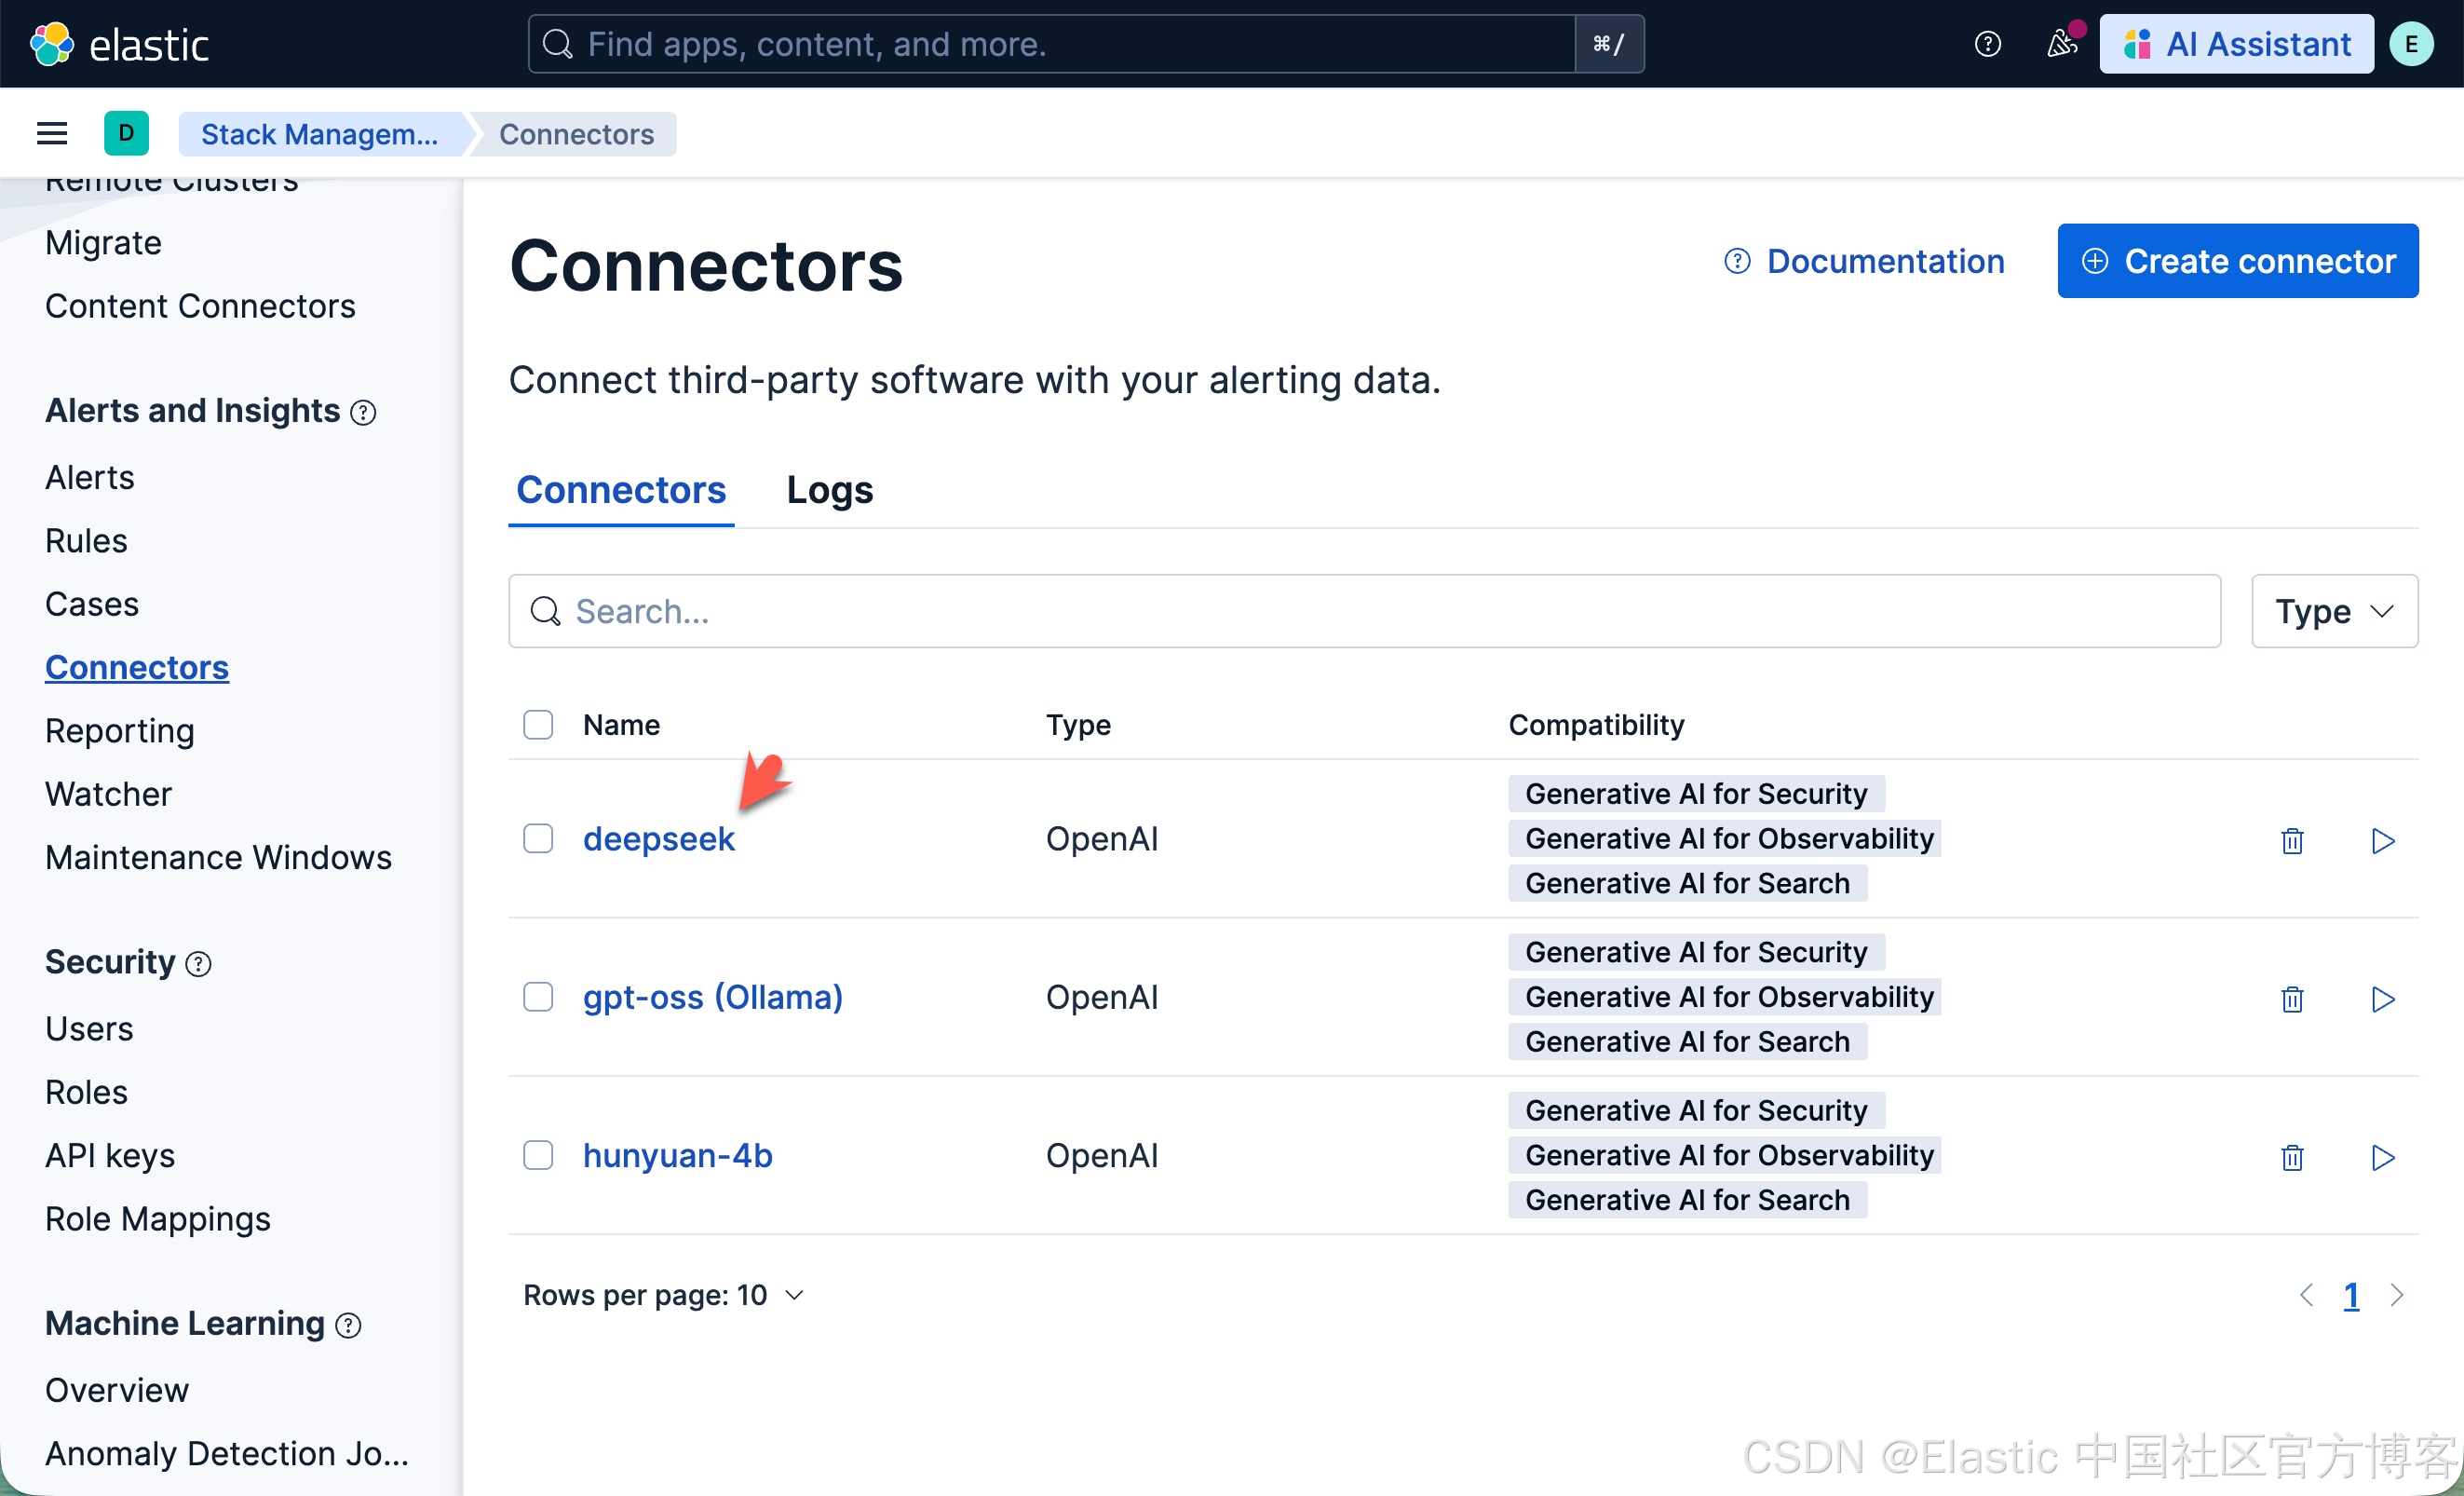
Task: Open the newsfeed notifications icon
Action: (x=2060, y=44)
